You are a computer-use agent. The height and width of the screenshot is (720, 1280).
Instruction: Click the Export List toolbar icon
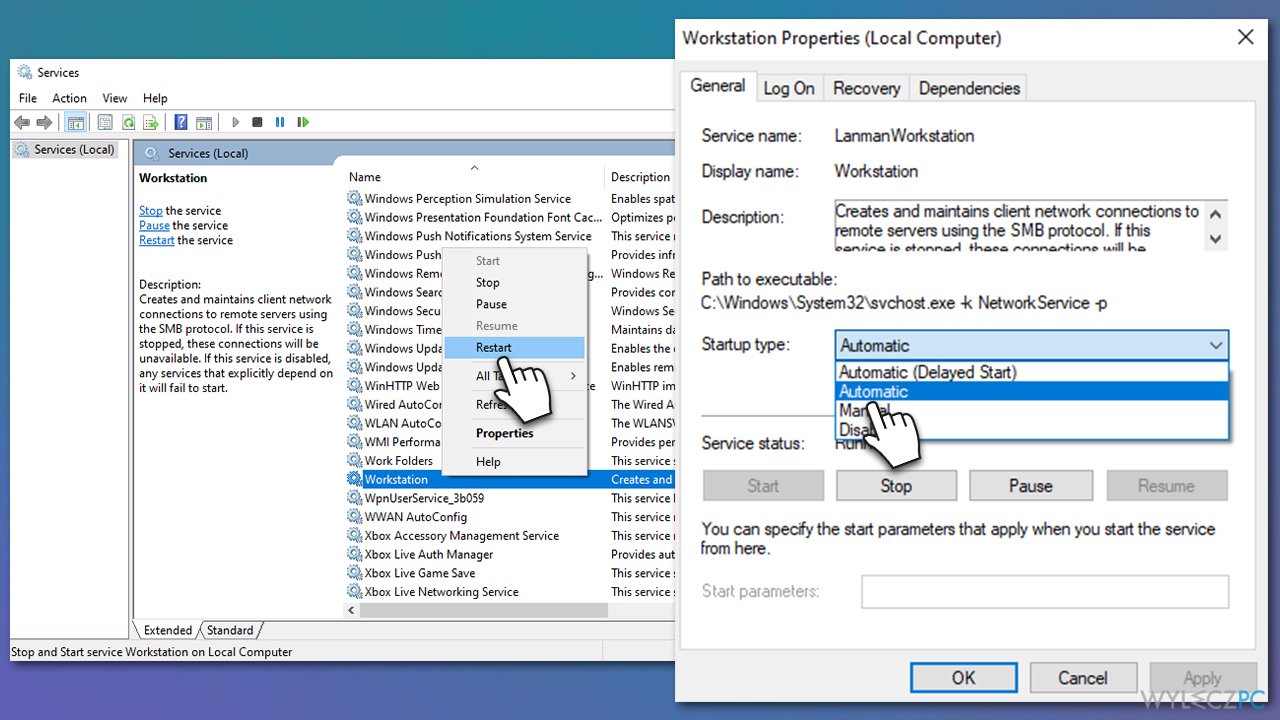pos(151,122)
